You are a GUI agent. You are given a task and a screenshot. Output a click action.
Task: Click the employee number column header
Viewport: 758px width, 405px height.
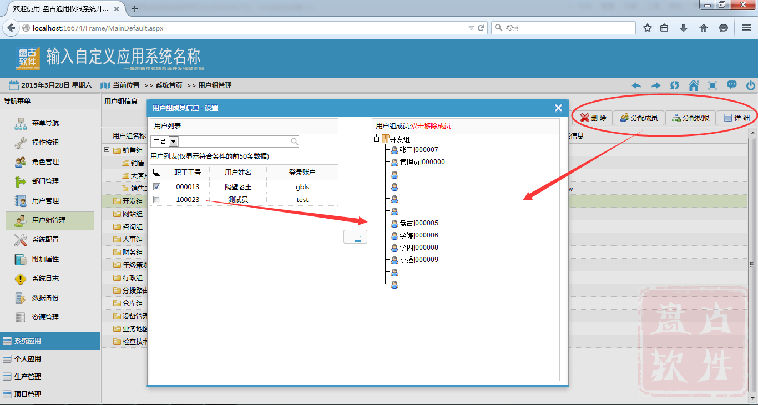[x=187, y=172]
